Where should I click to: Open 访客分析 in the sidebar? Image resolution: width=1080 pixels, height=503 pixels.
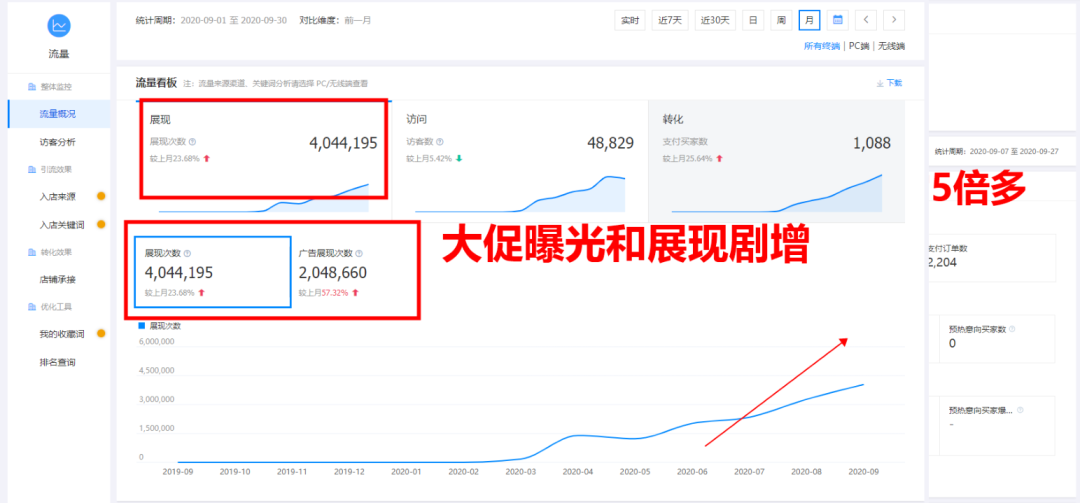tap(57, 142)
